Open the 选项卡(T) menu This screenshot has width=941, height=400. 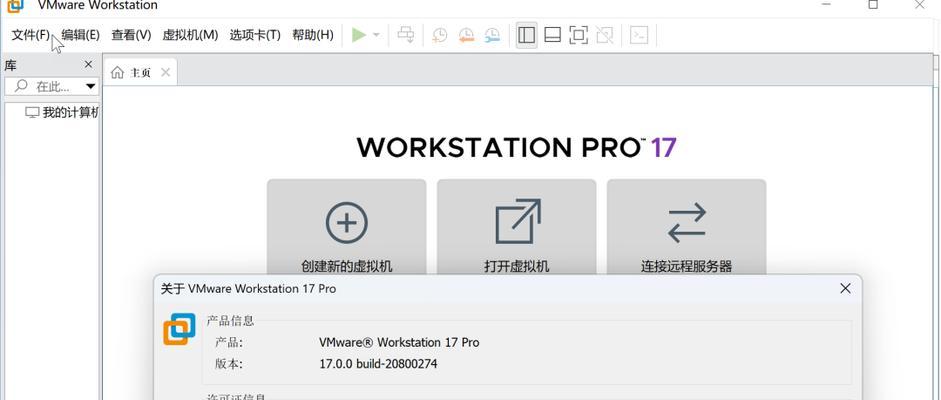255,35
